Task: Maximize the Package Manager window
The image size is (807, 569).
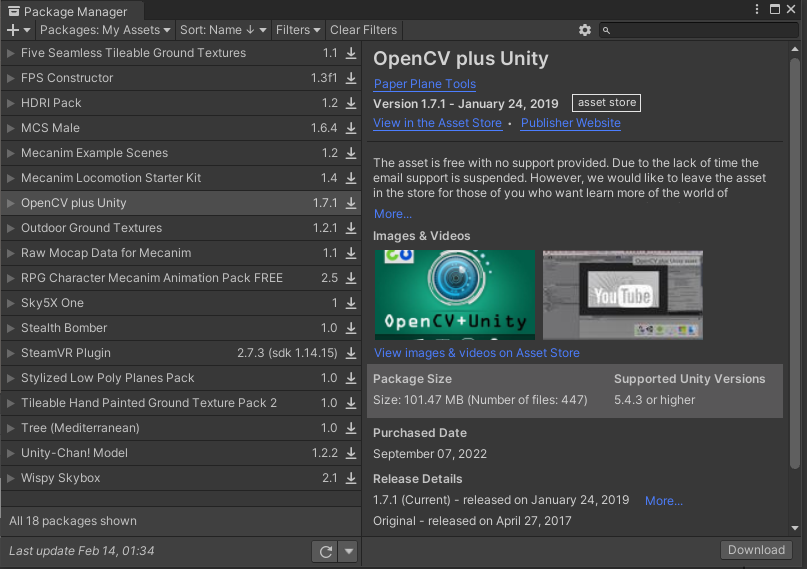Action: pyautogui.click(x=775, y=9)
